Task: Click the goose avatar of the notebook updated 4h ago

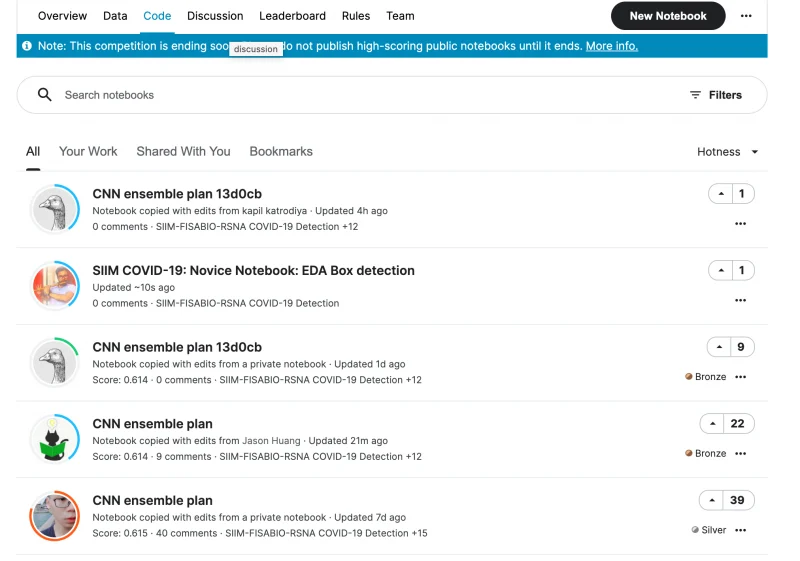Action: [55, 209]
